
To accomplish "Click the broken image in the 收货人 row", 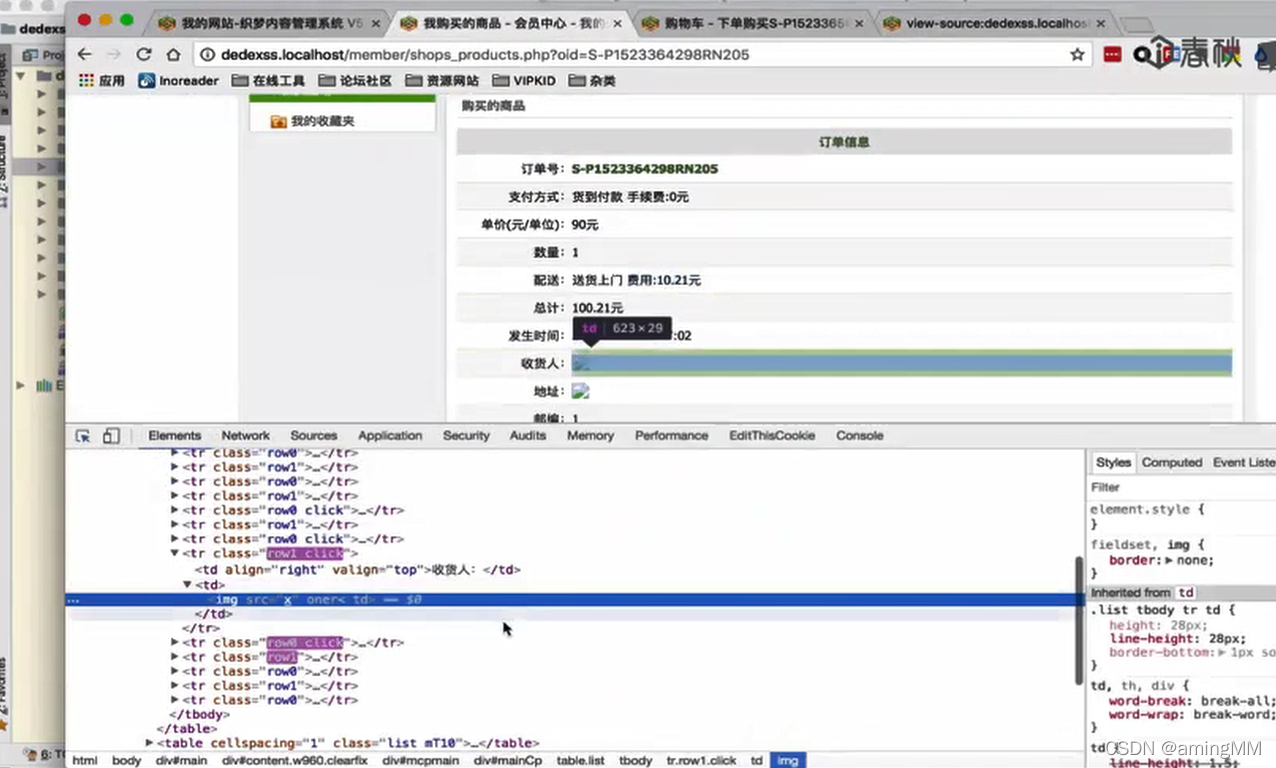I will pyautogui.click(x=580, y=363).
